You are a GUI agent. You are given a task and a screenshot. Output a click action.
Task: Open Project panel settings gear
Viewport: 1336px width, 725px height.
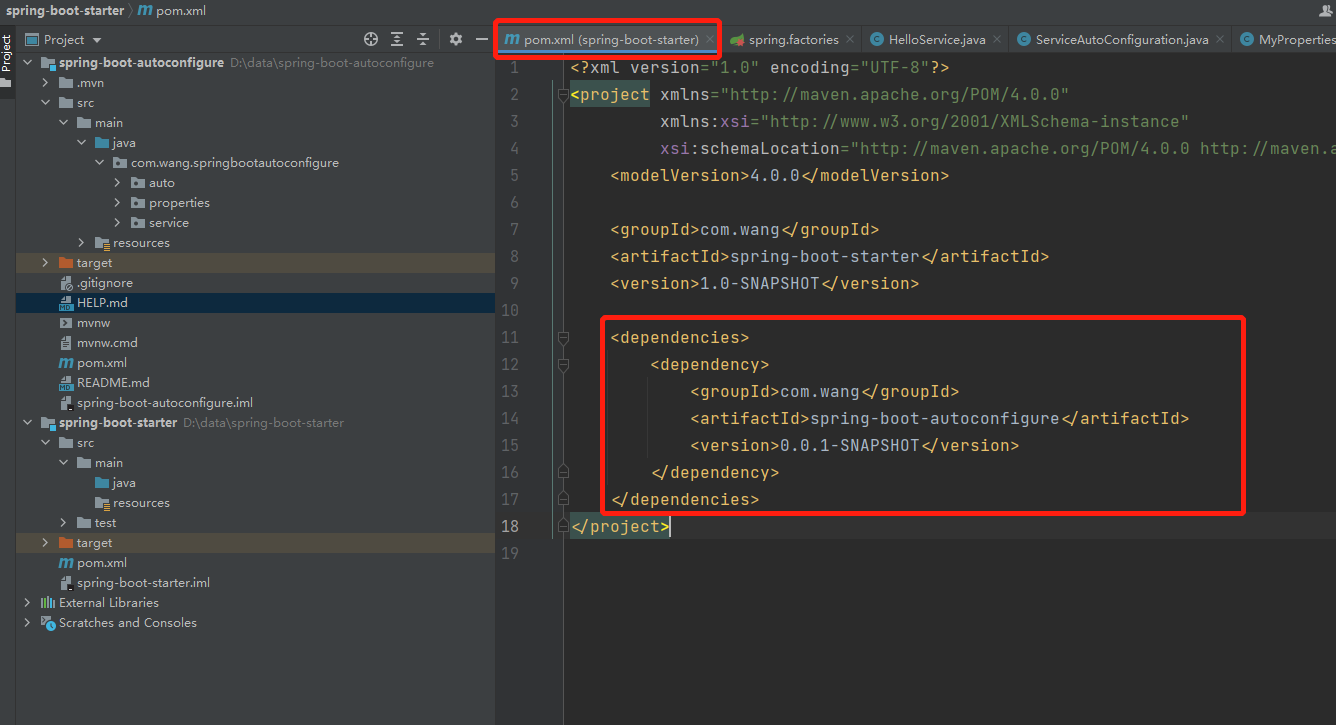click(456, 39)
